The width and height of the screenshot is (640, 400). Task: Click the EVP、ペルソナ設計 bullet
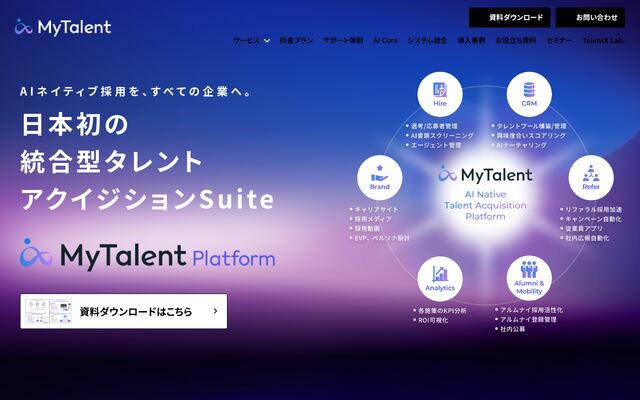(x=382, y=238)
